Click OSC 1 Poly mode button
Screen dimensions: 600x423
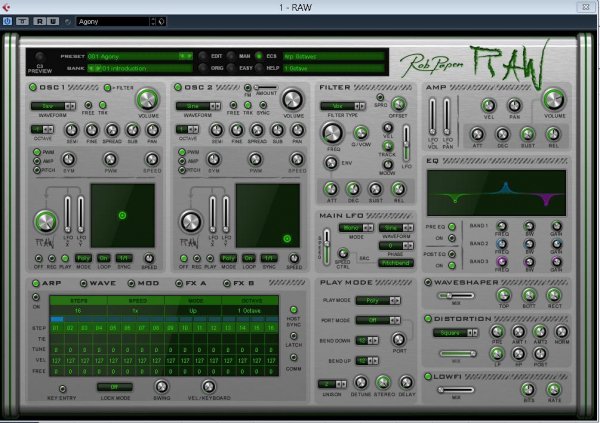click(83, 258)
